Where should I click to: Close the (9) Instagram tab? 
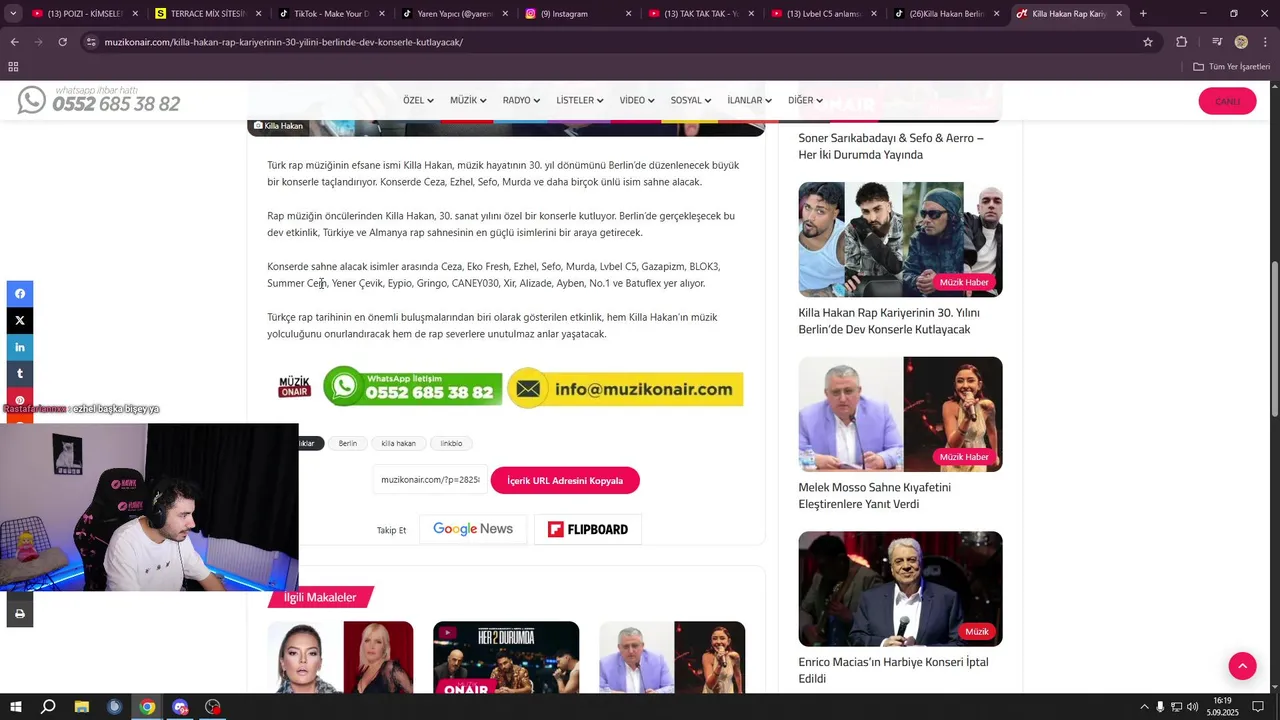click(x=628, y=14)
